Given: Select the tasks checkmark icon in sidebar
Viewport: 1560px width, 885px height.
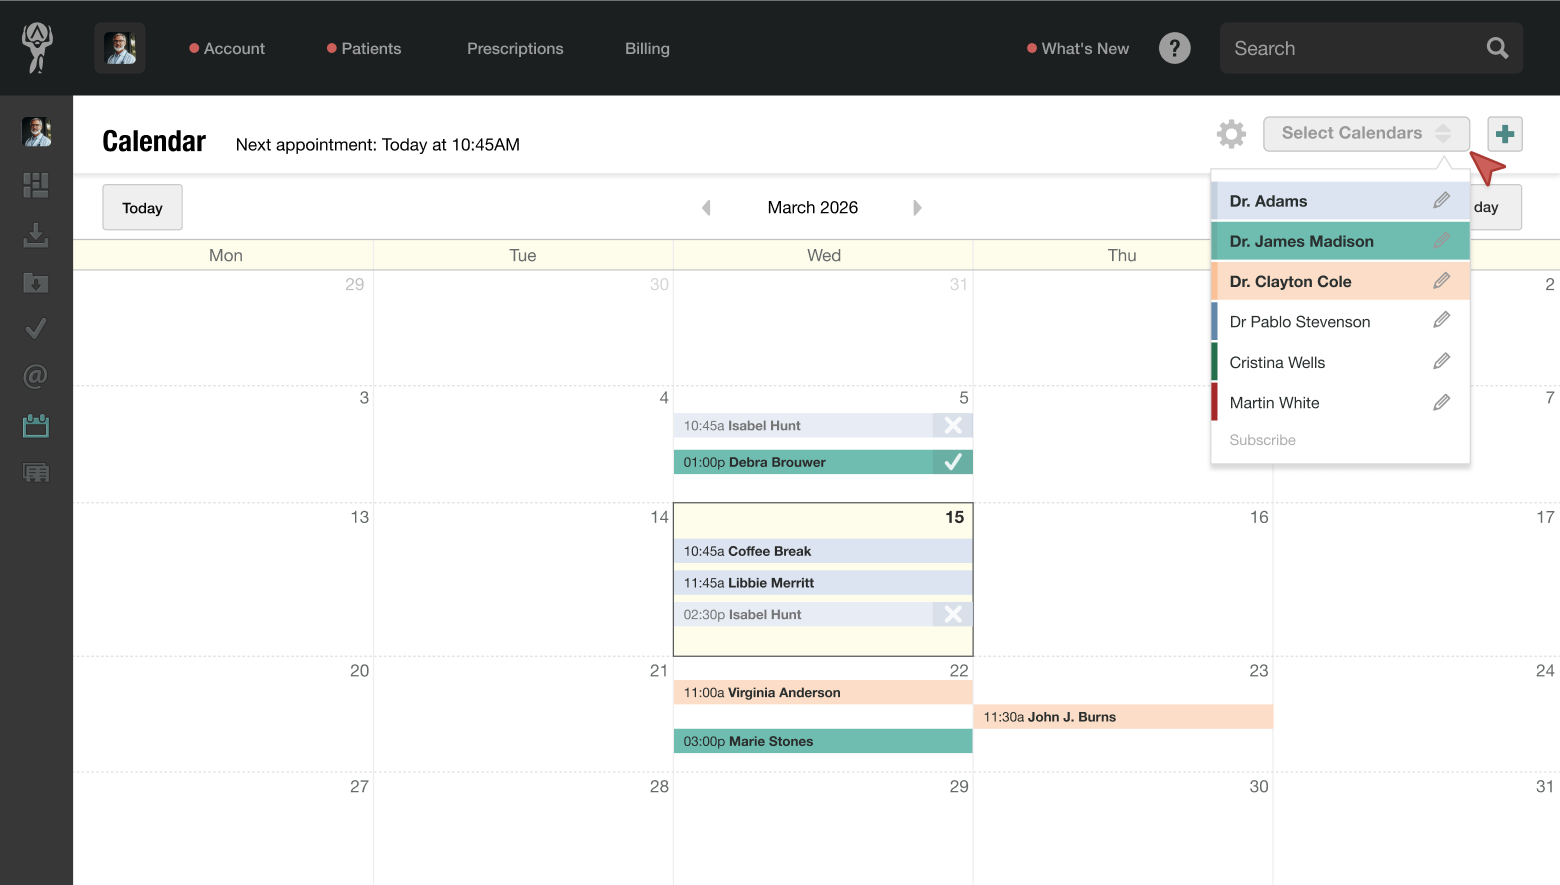Looking at the screenshot, I should pos(35,328).
